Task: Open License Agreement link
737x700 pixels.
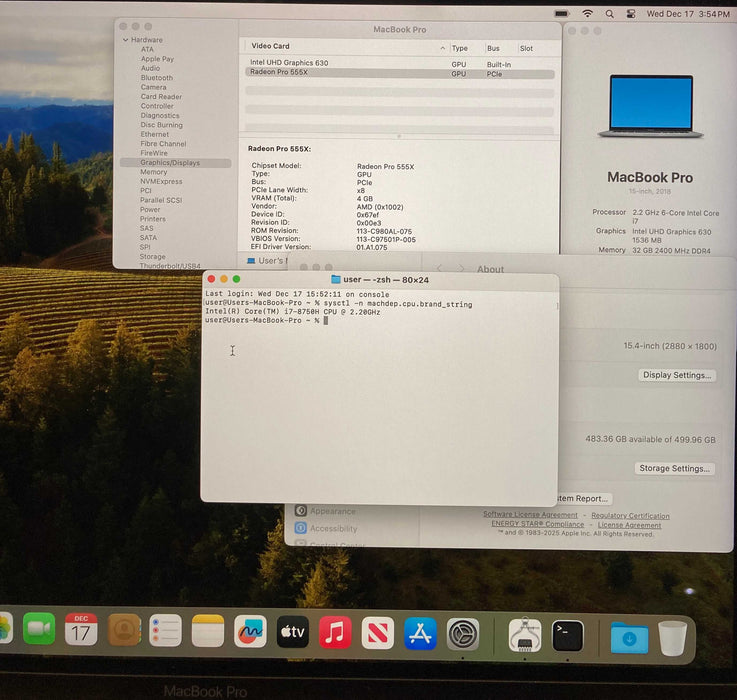Action: point(629,525)
